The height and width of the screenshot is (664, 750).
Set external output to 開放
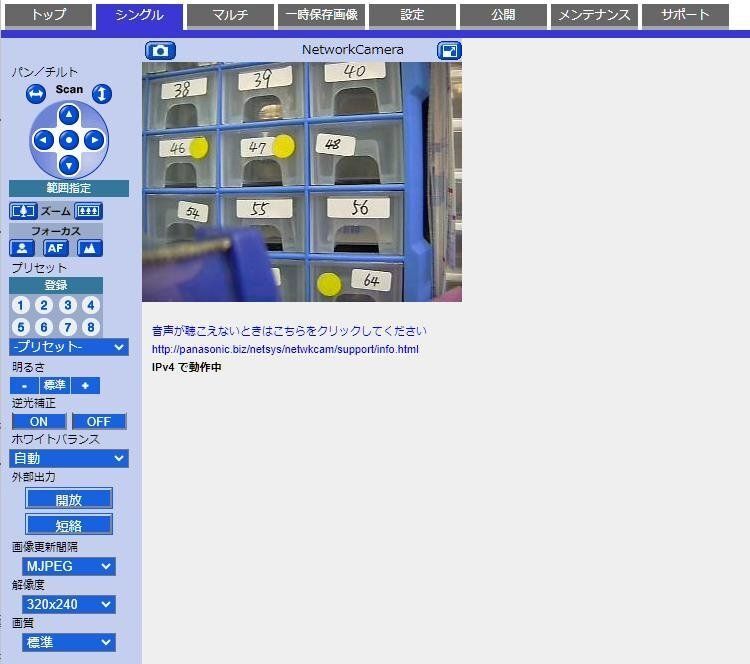pos(69,499)
